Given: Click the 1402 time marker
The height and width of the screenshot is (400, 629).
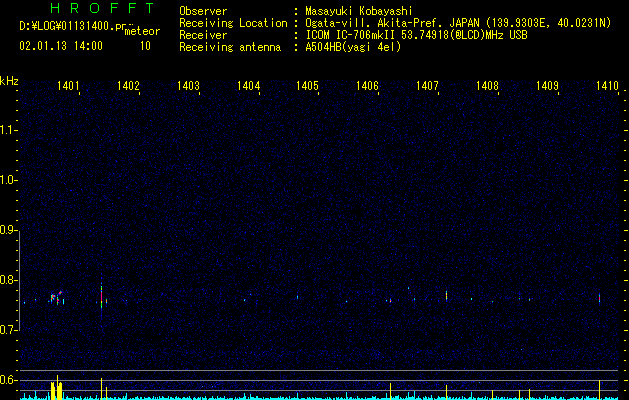Looking at the screenshot, I should pyautogui.click(x=128, y=85).
